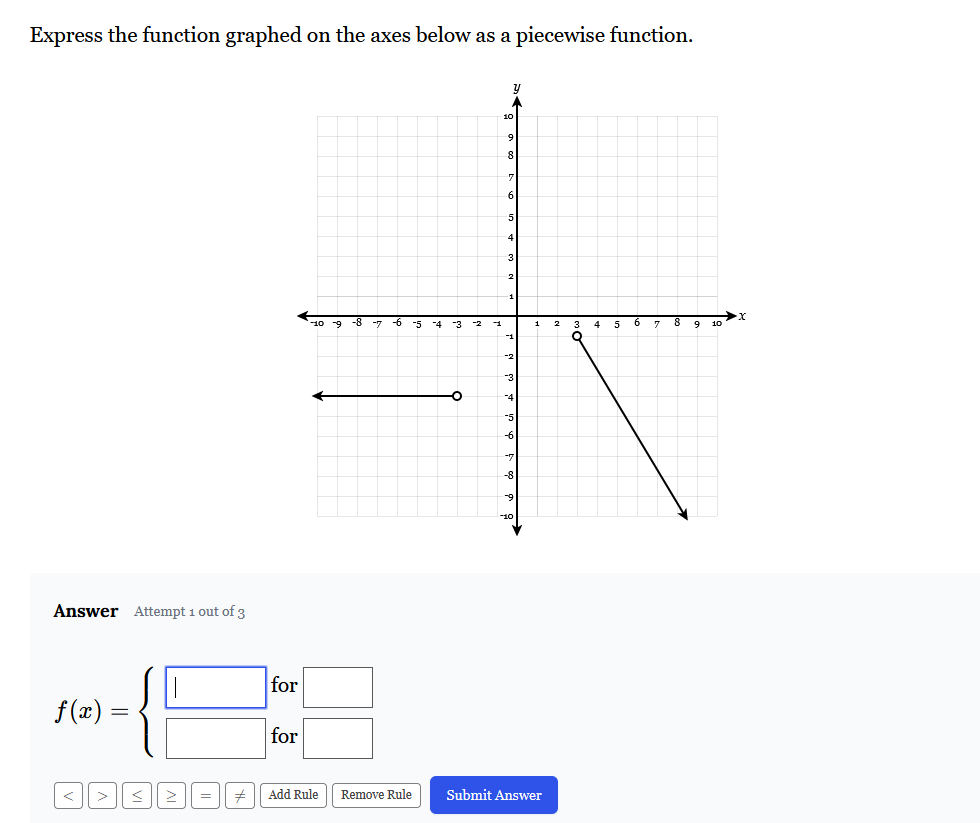
Task: Click the equals operator button
Action: coord(203,795)
